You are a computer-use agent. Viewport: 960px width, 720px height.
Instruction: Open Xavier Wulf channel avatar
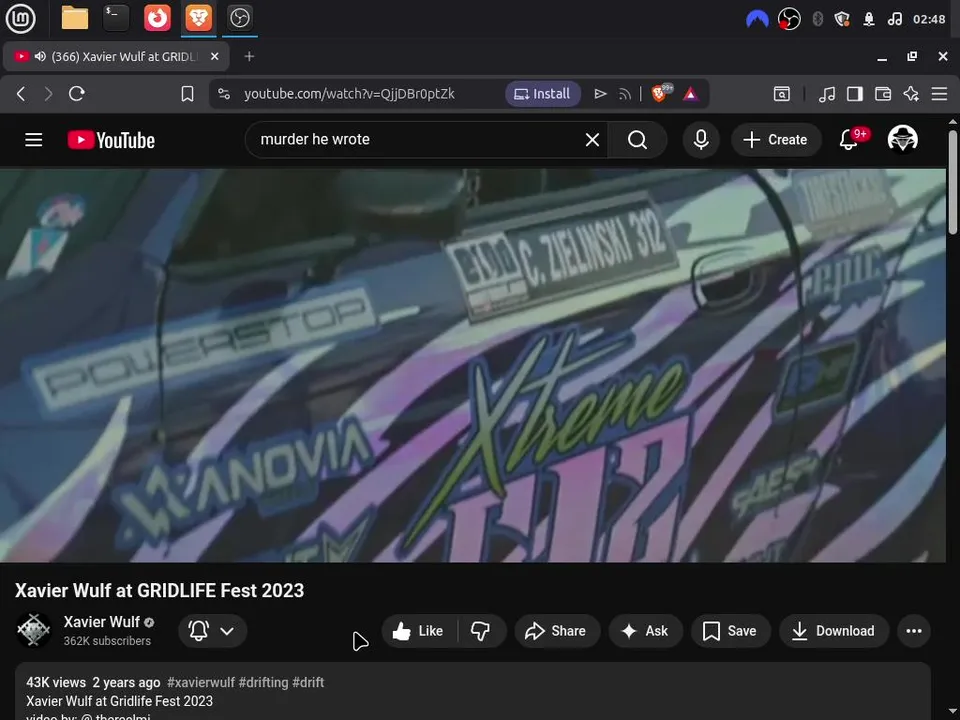click(x=33, y=630)
